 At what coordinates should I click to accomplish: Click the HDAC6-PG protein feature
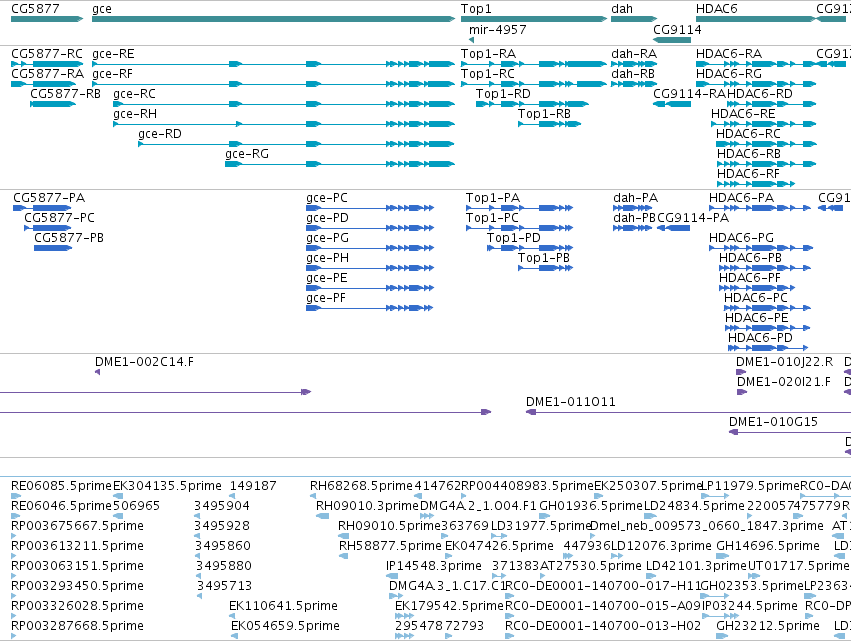761,248
